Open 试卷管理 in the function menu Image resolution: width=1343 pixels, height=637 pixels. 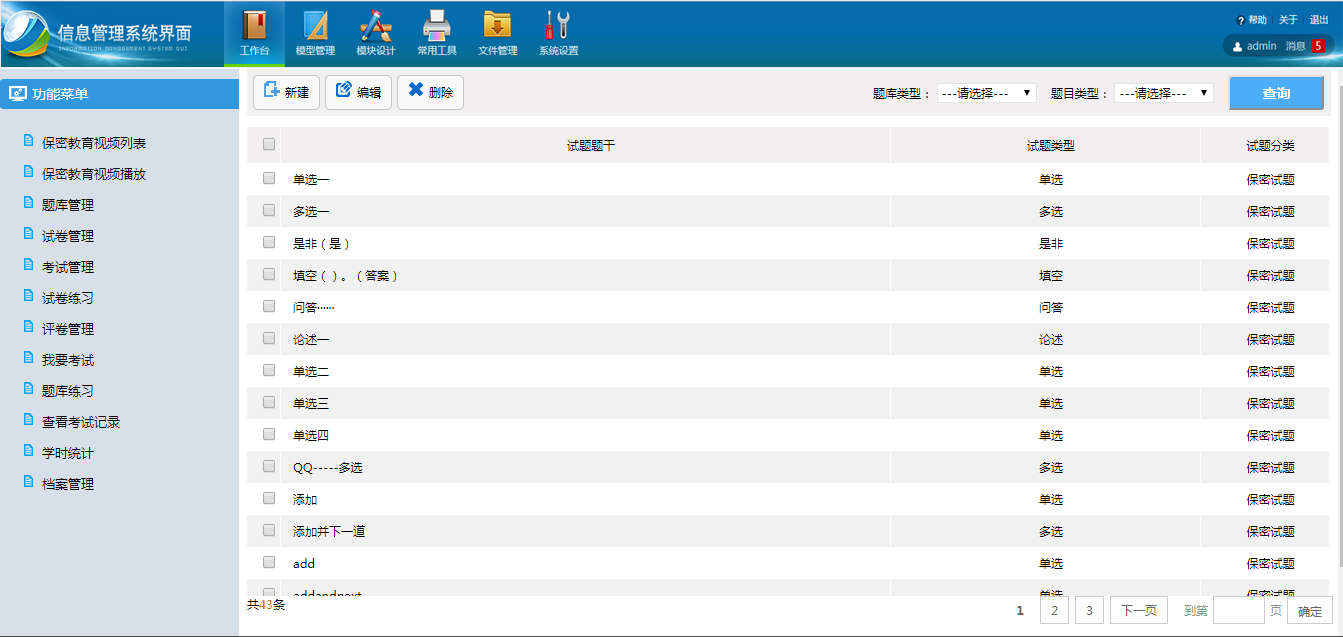click(x=68, y=236)
